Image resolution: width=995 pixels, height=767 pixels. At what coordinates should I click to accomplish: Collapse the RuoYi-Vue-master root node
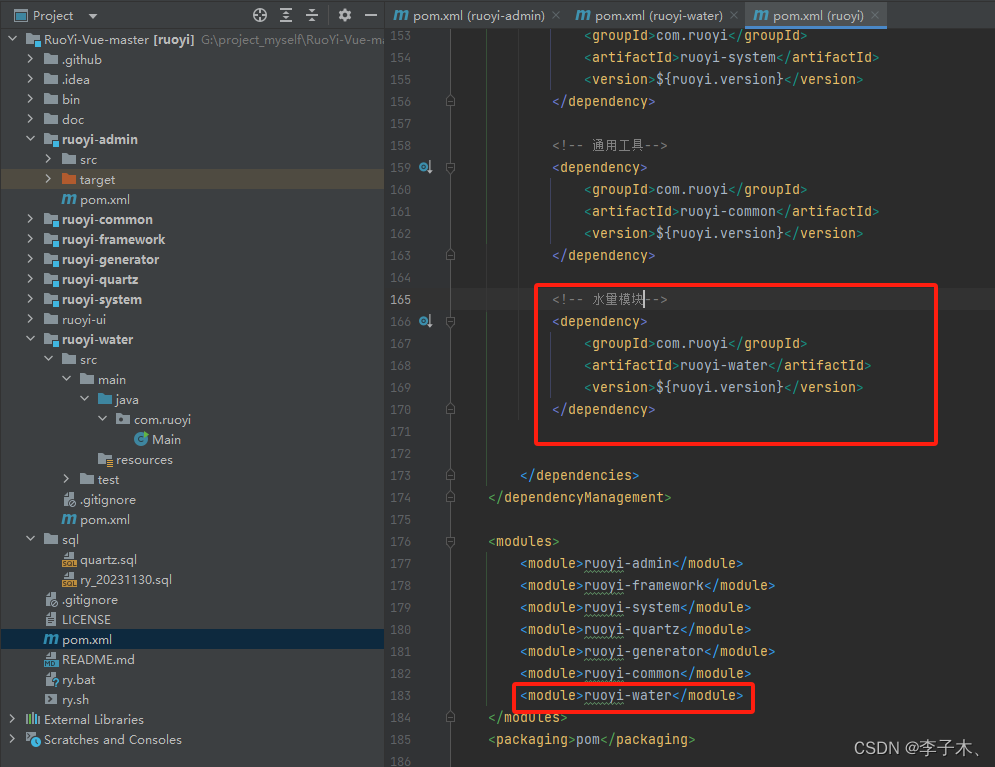(x=13, y=39)
